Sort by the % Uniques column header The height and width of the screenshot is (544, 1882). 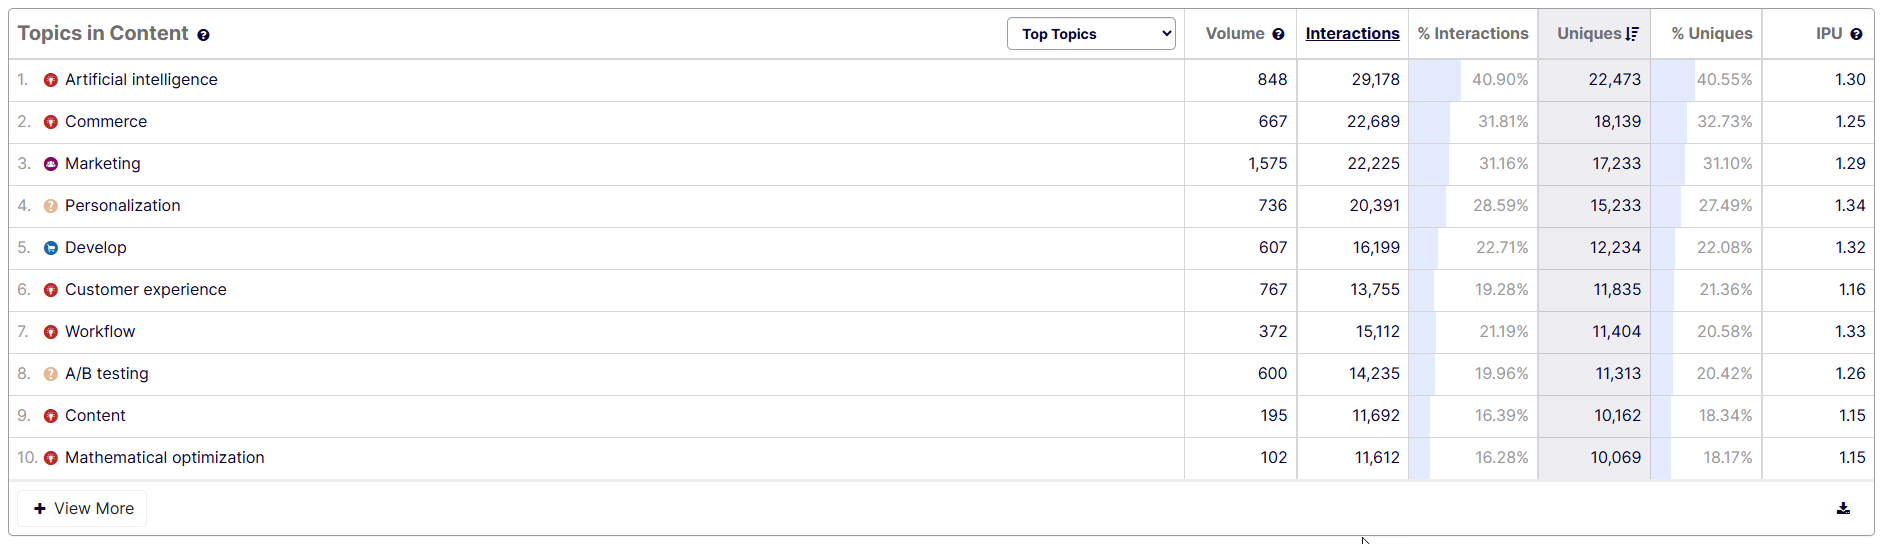[x=1712, y=33]
